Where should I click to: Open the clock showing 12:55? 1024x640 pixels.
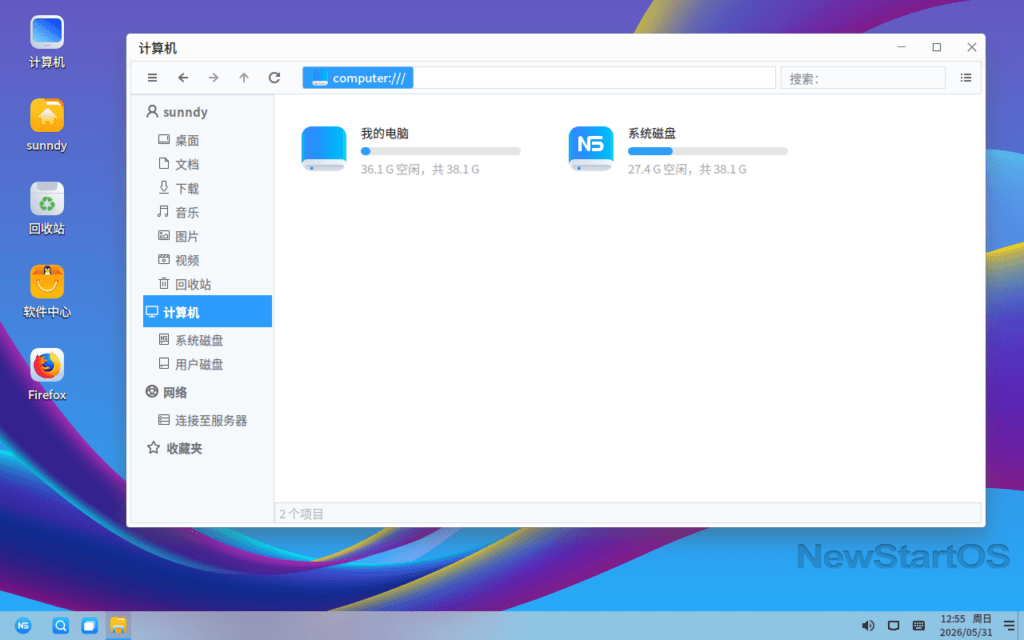click(x=966, y=626)
